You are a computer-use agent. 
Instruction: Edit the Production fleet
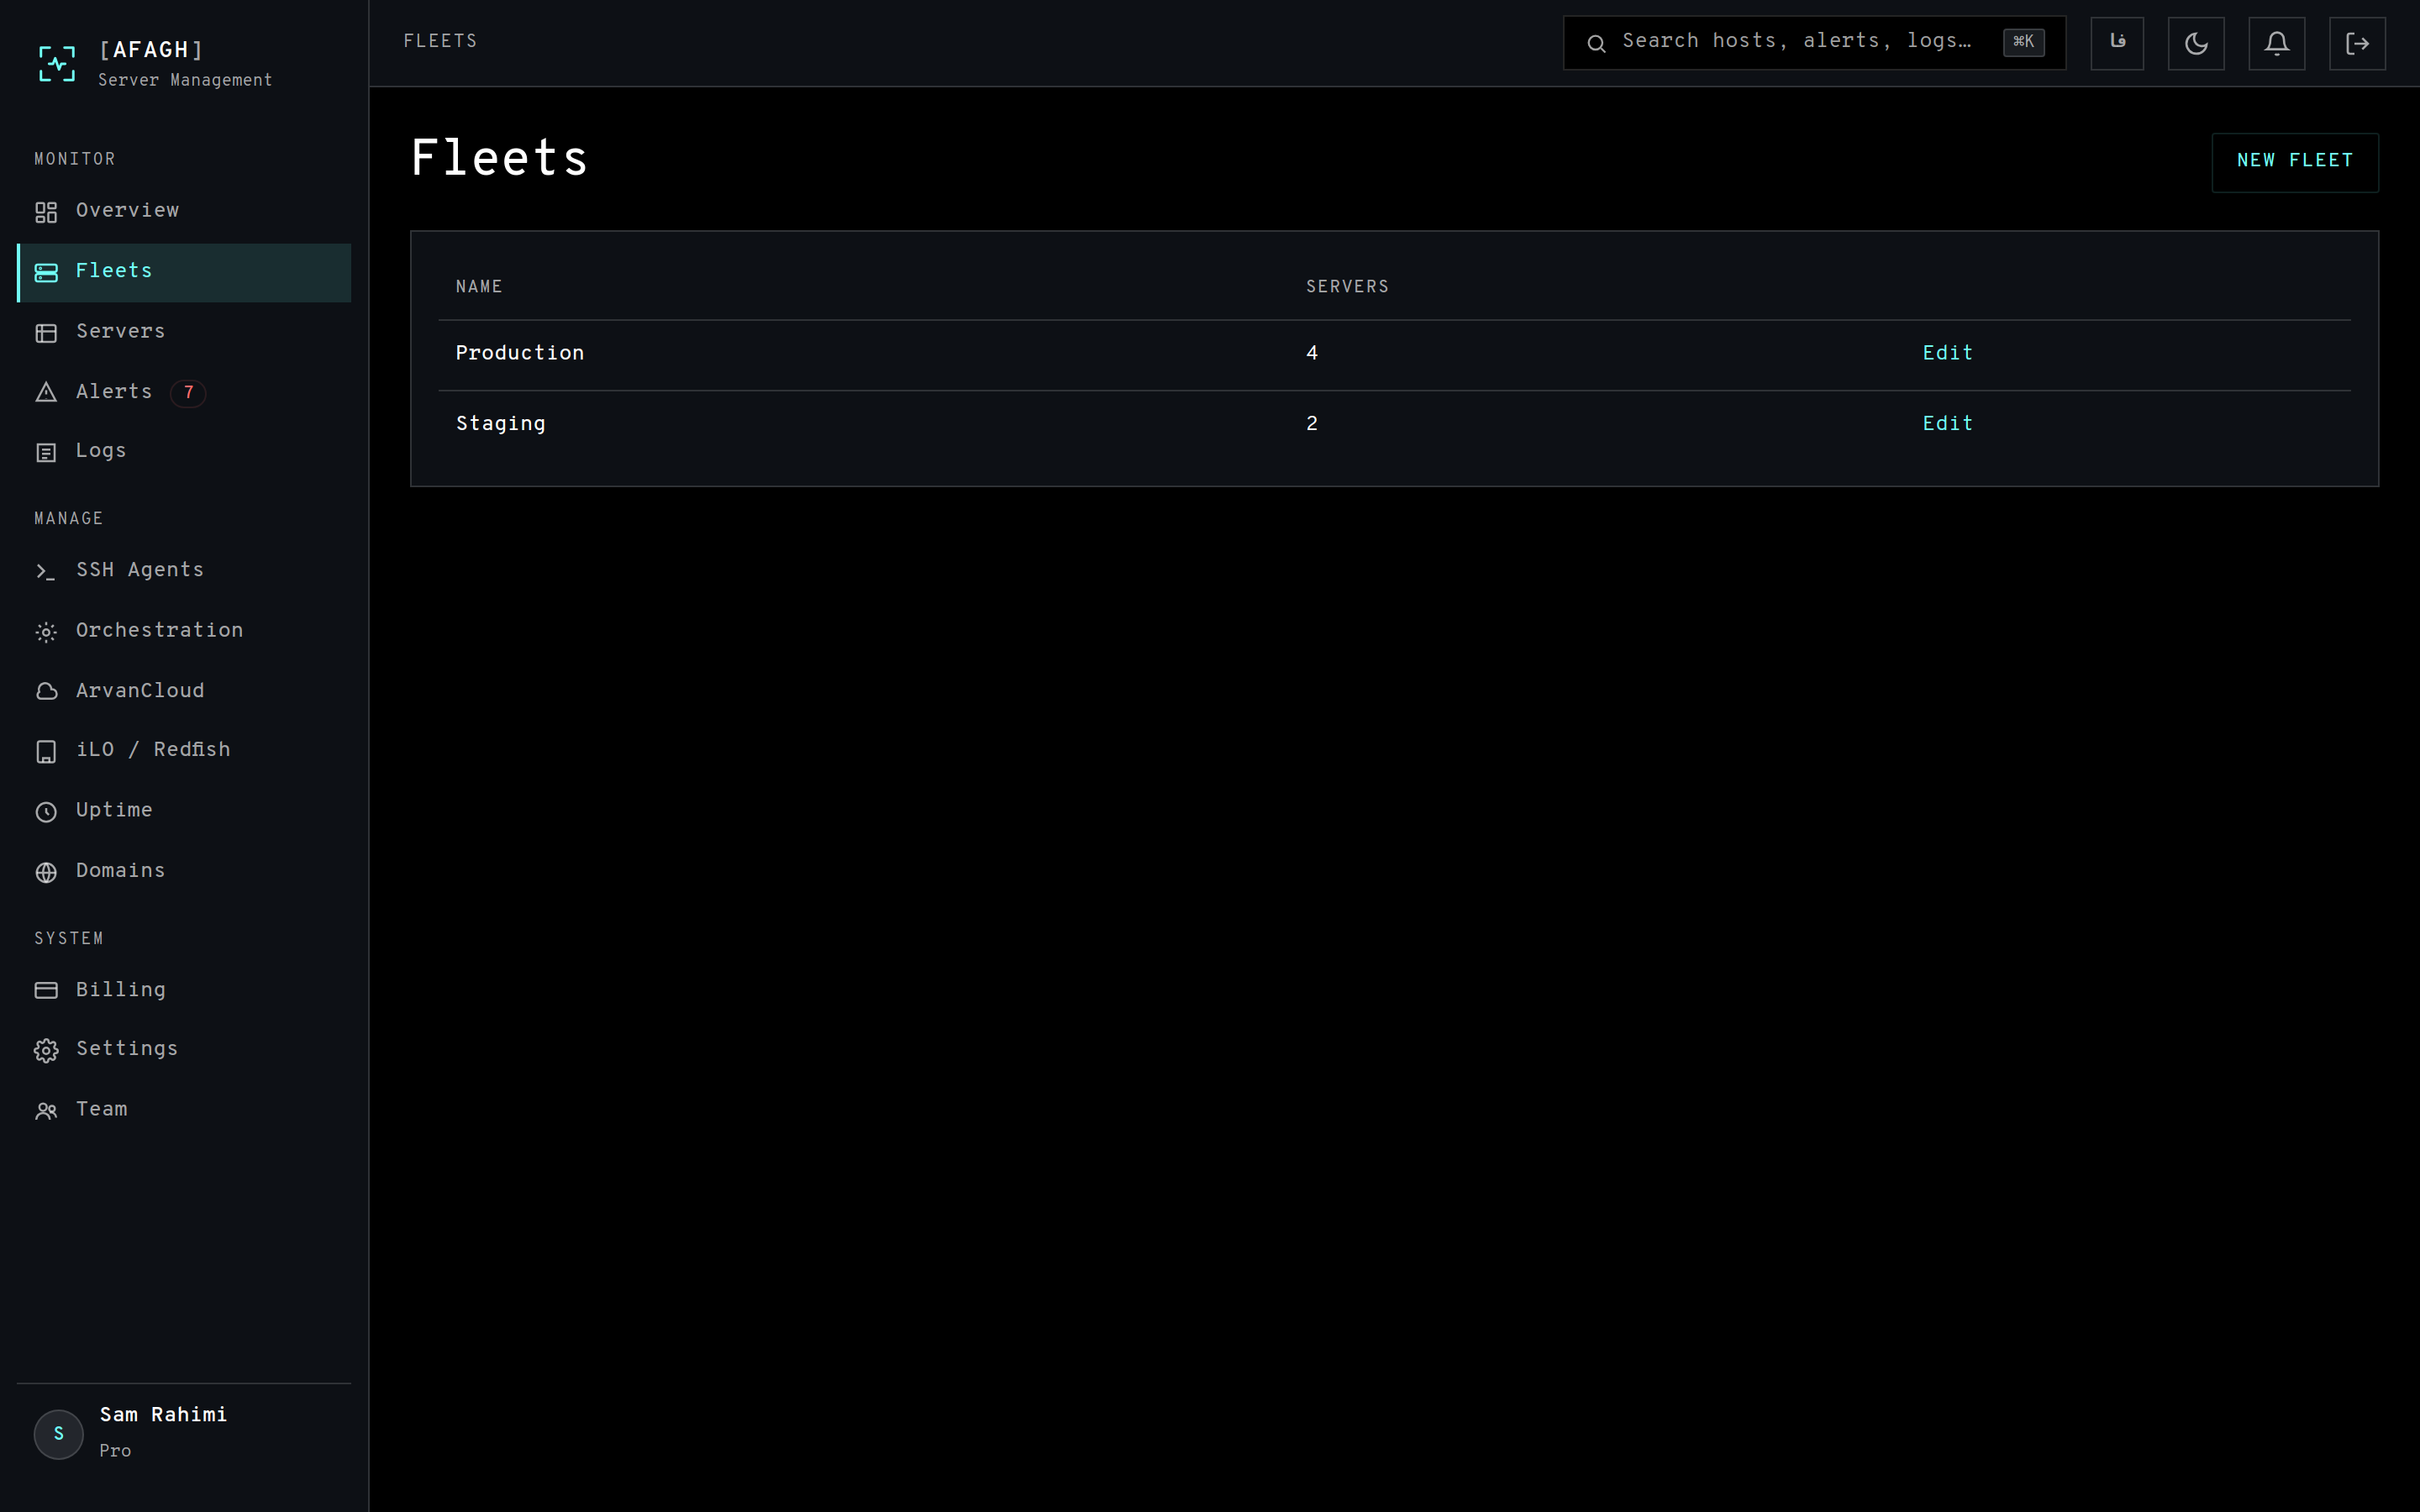(1947, 353)
